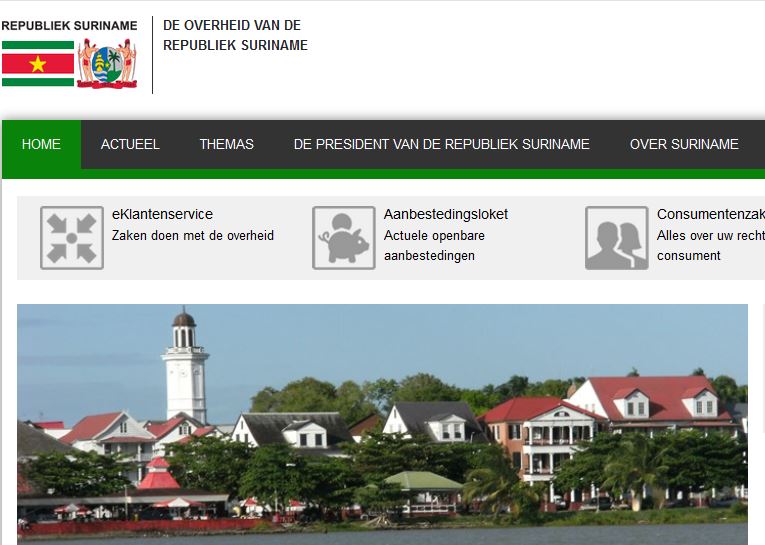The height and width of the screenshot is (545, 765).
Task: Click the 'De Overheid van de' header title
Action: pos(231,26)
